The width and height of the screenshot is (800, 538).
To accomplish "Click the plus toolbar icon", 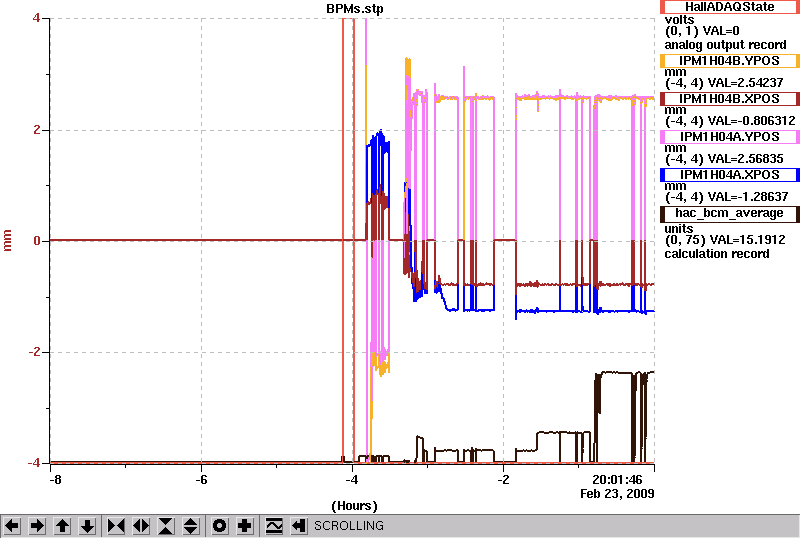I will click(x=245, y=526).
